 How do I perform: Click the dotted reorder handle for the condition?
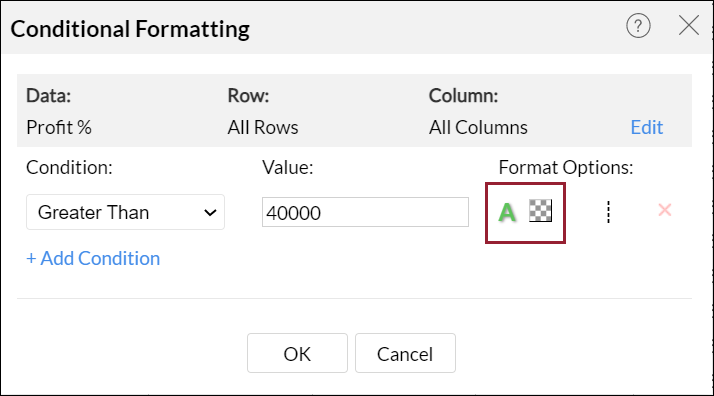tap(608, 212)
